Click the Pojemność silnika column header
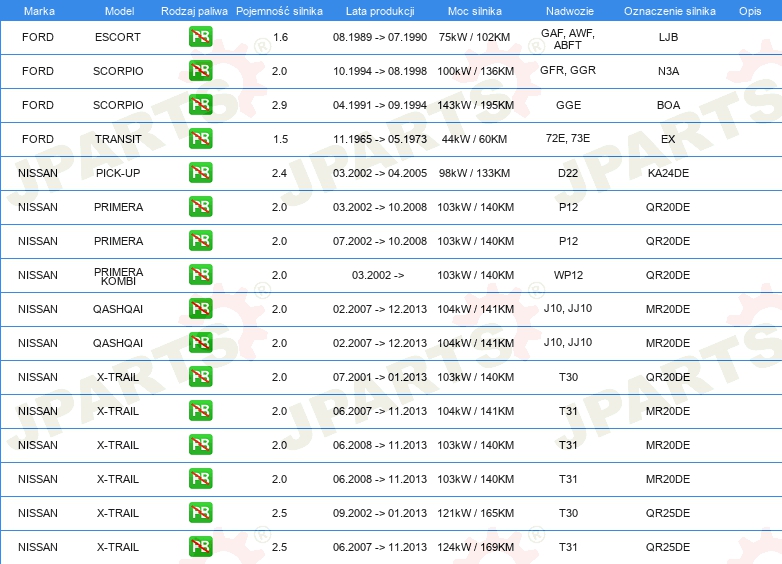This screenshot has width=782, height=564. [x=279, y=11]
